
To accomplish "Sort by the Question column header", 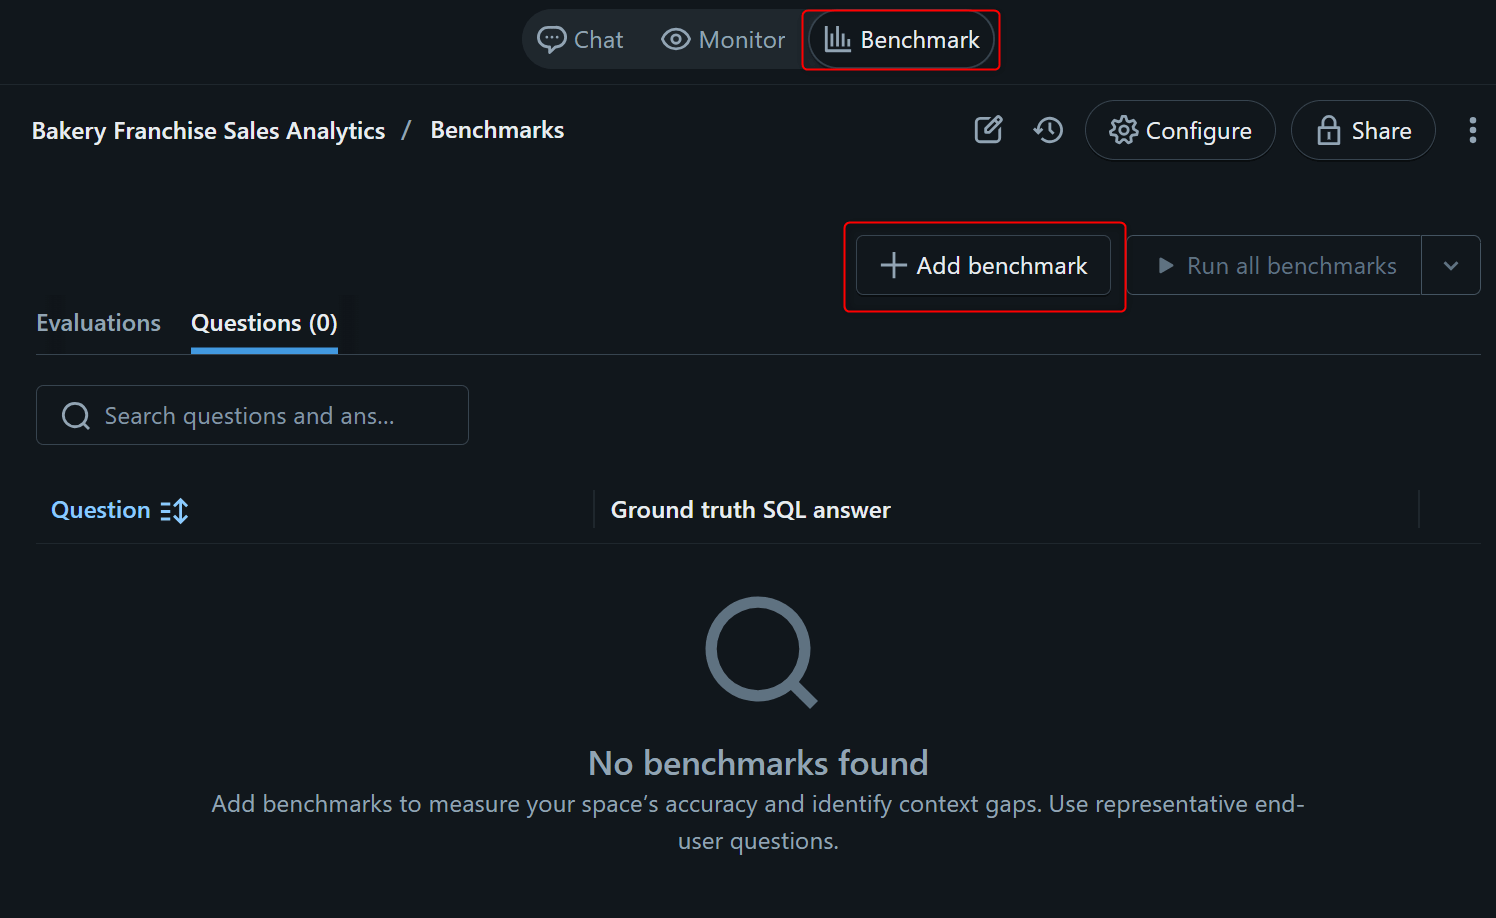I will tap(101, 510).
